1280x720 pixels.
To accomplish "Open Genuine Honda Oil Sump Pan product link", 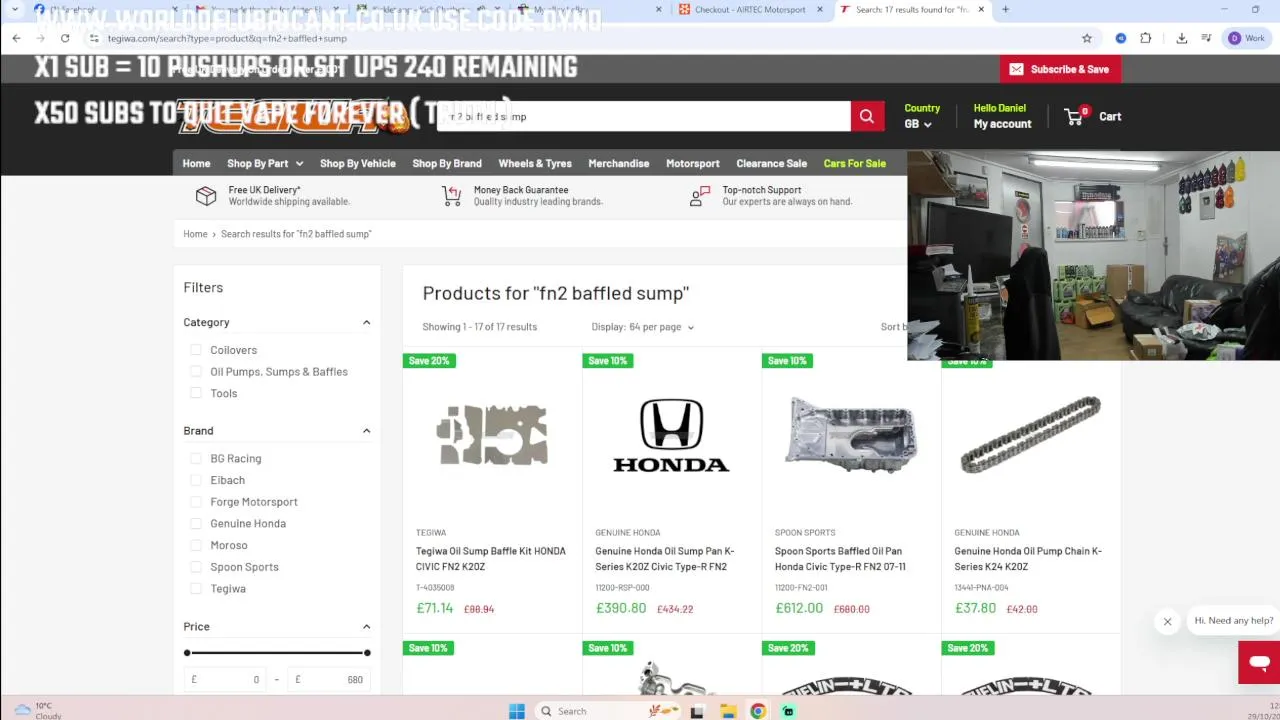I will click(x=665, y=559).
